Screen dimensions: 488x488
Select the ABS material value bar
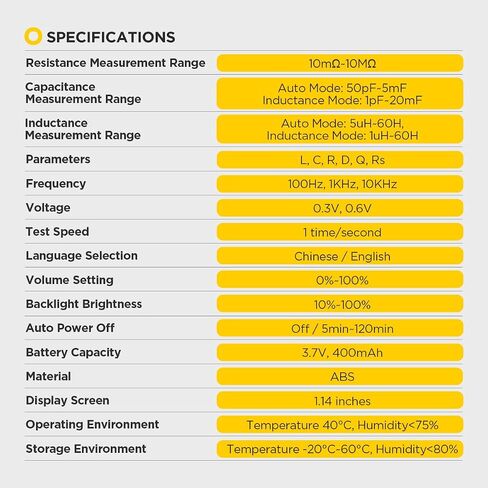coord(340,376)
